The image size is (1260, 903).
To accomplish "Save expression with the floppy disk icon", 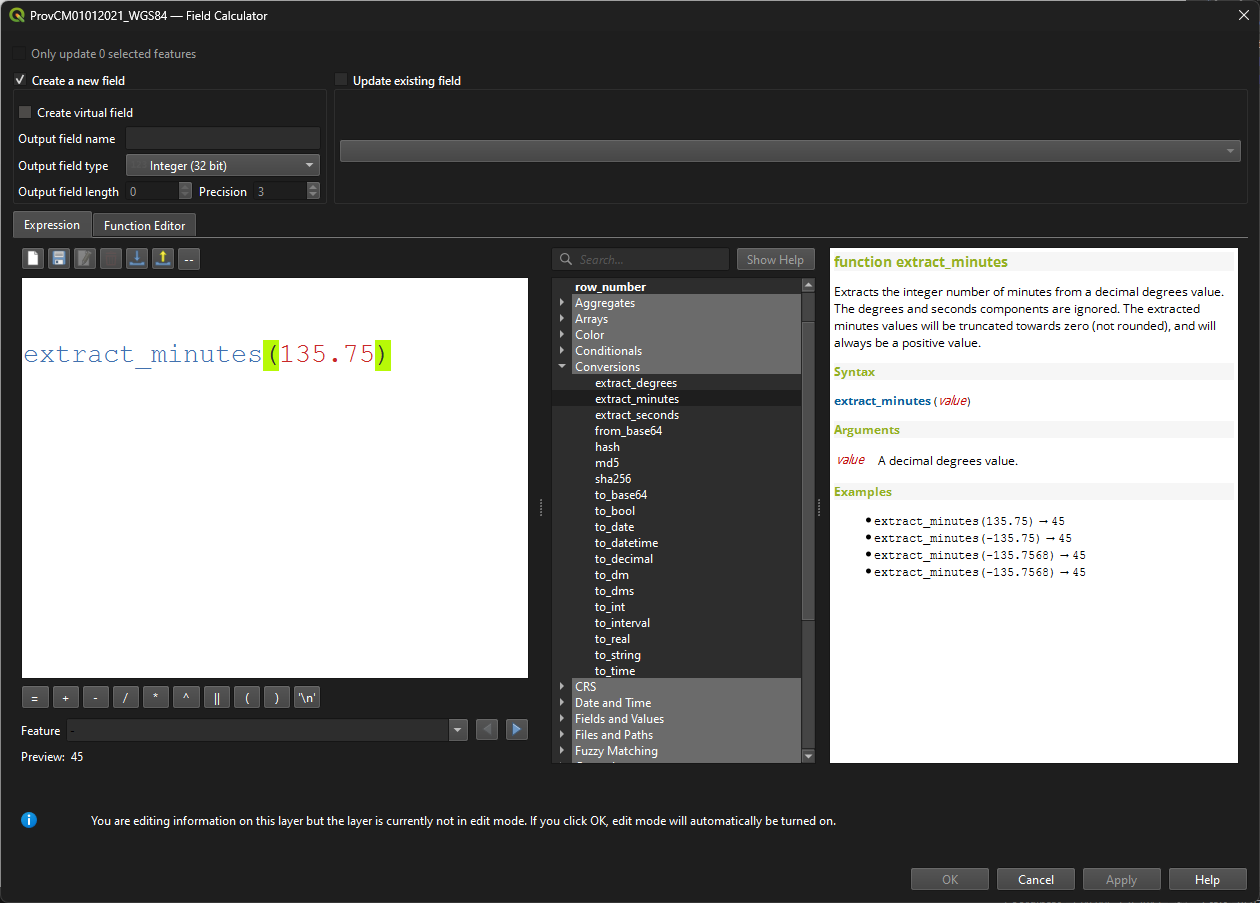I will click(x=59, y=259).
